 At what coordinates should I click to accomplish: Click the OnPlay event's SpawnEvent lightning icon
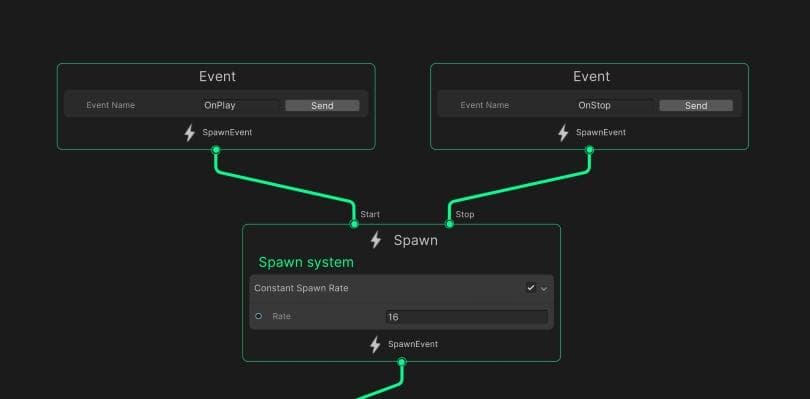[190, 133]
